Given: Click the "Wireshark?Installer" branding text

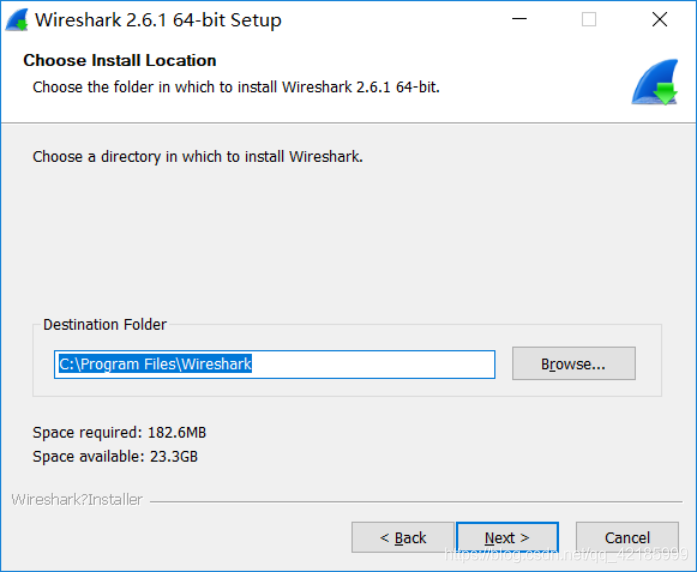Looking at the screenshot, I should pos(77,499).
